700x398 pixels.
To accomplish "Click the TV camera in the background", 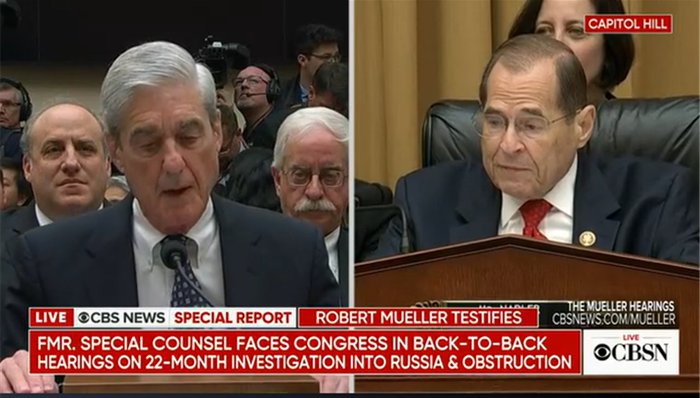I will pyautogui.click(x=223, y=60).
